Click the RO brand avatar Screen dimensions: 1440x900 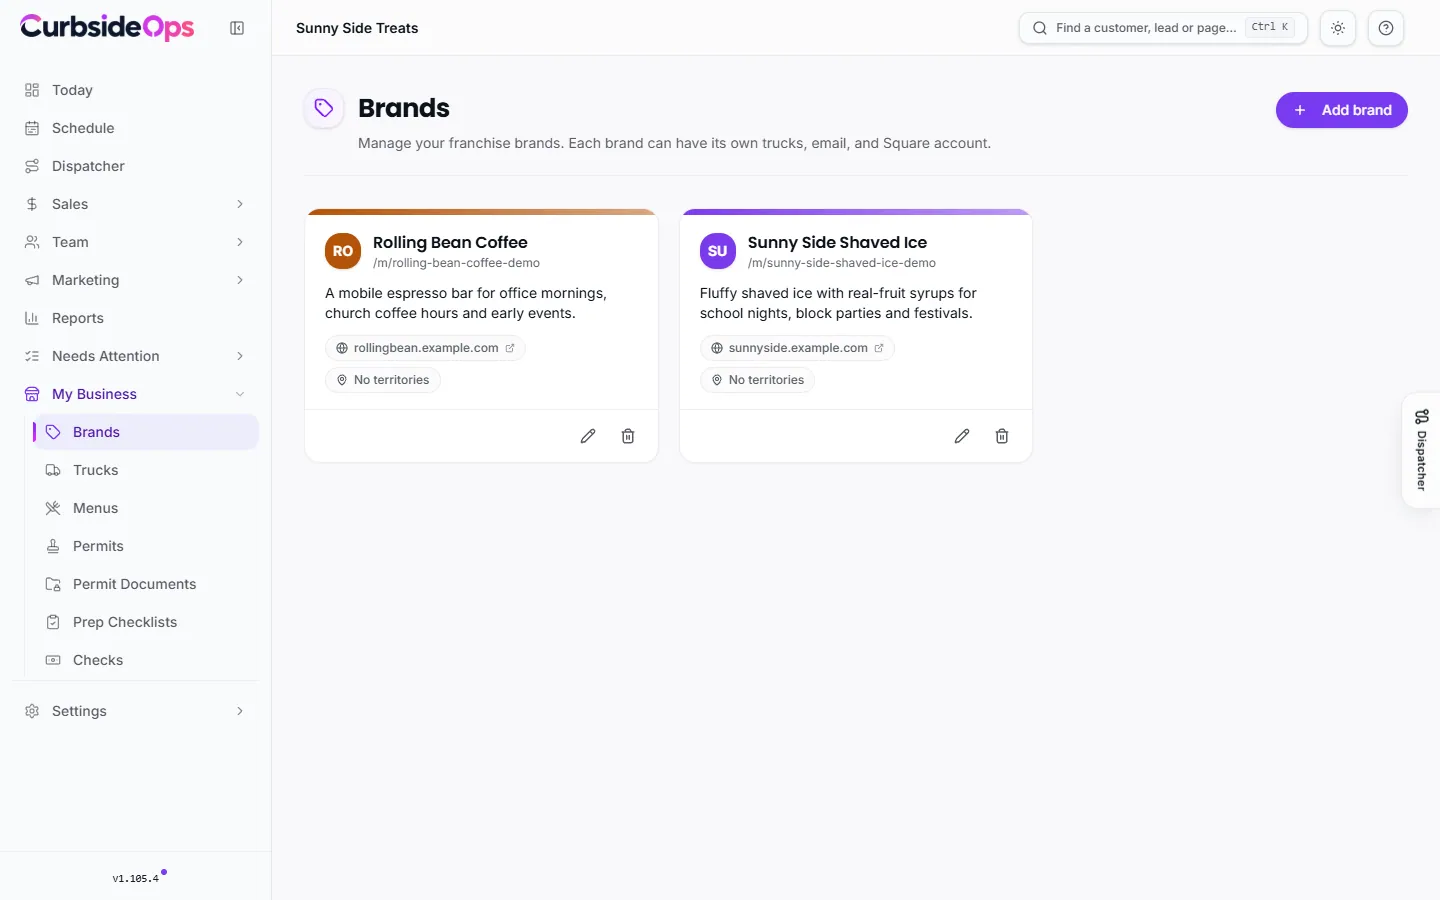[x=343, y=251]
